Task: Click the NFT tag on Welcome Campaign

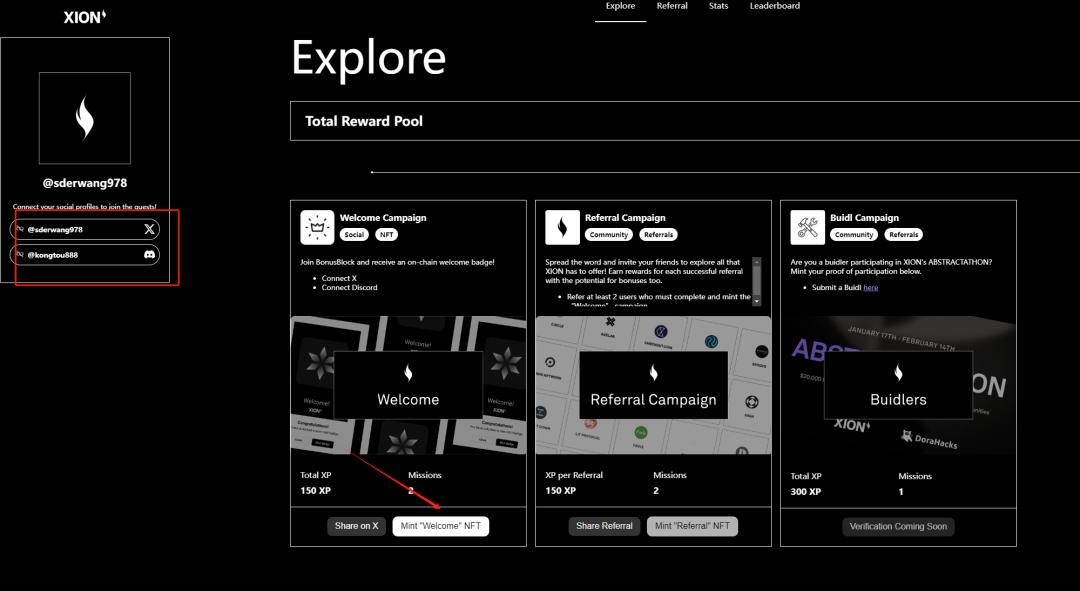Action: (387, 235)
